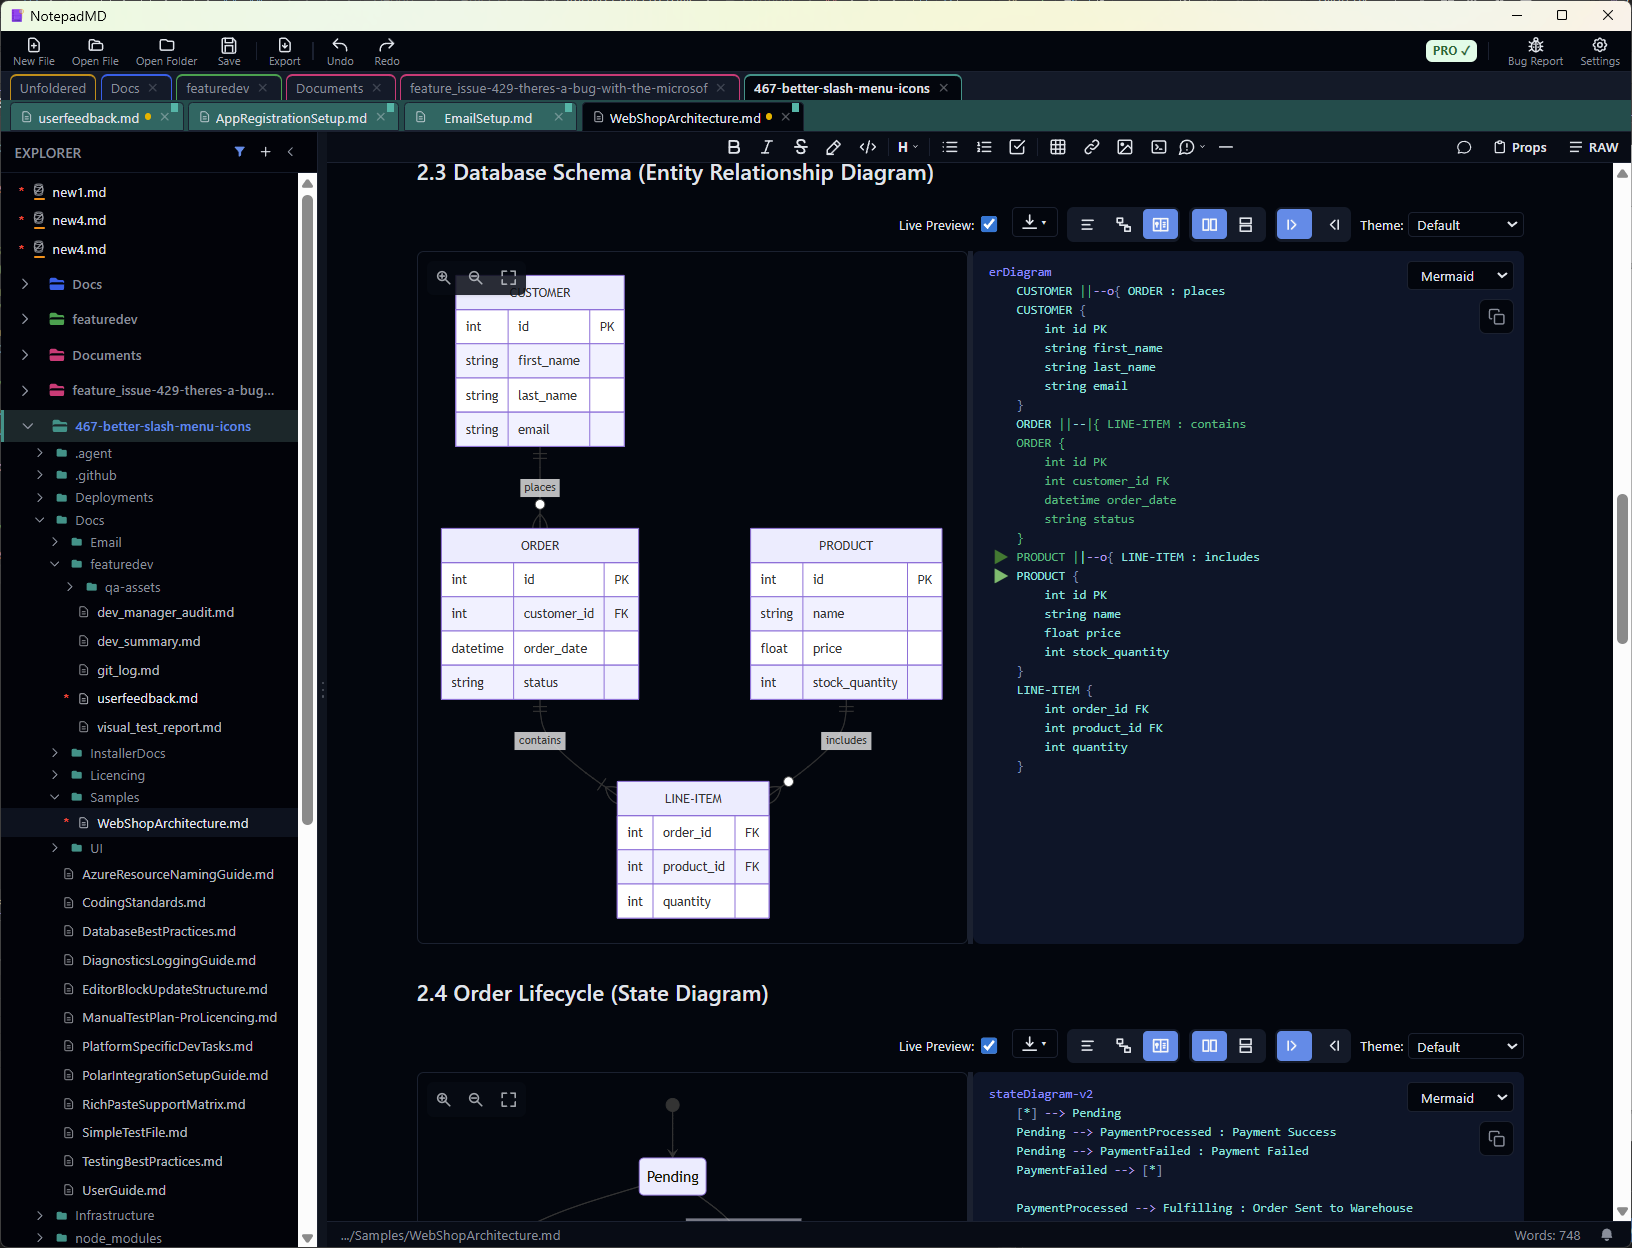Open the Props panel

tap(1520, 147)
